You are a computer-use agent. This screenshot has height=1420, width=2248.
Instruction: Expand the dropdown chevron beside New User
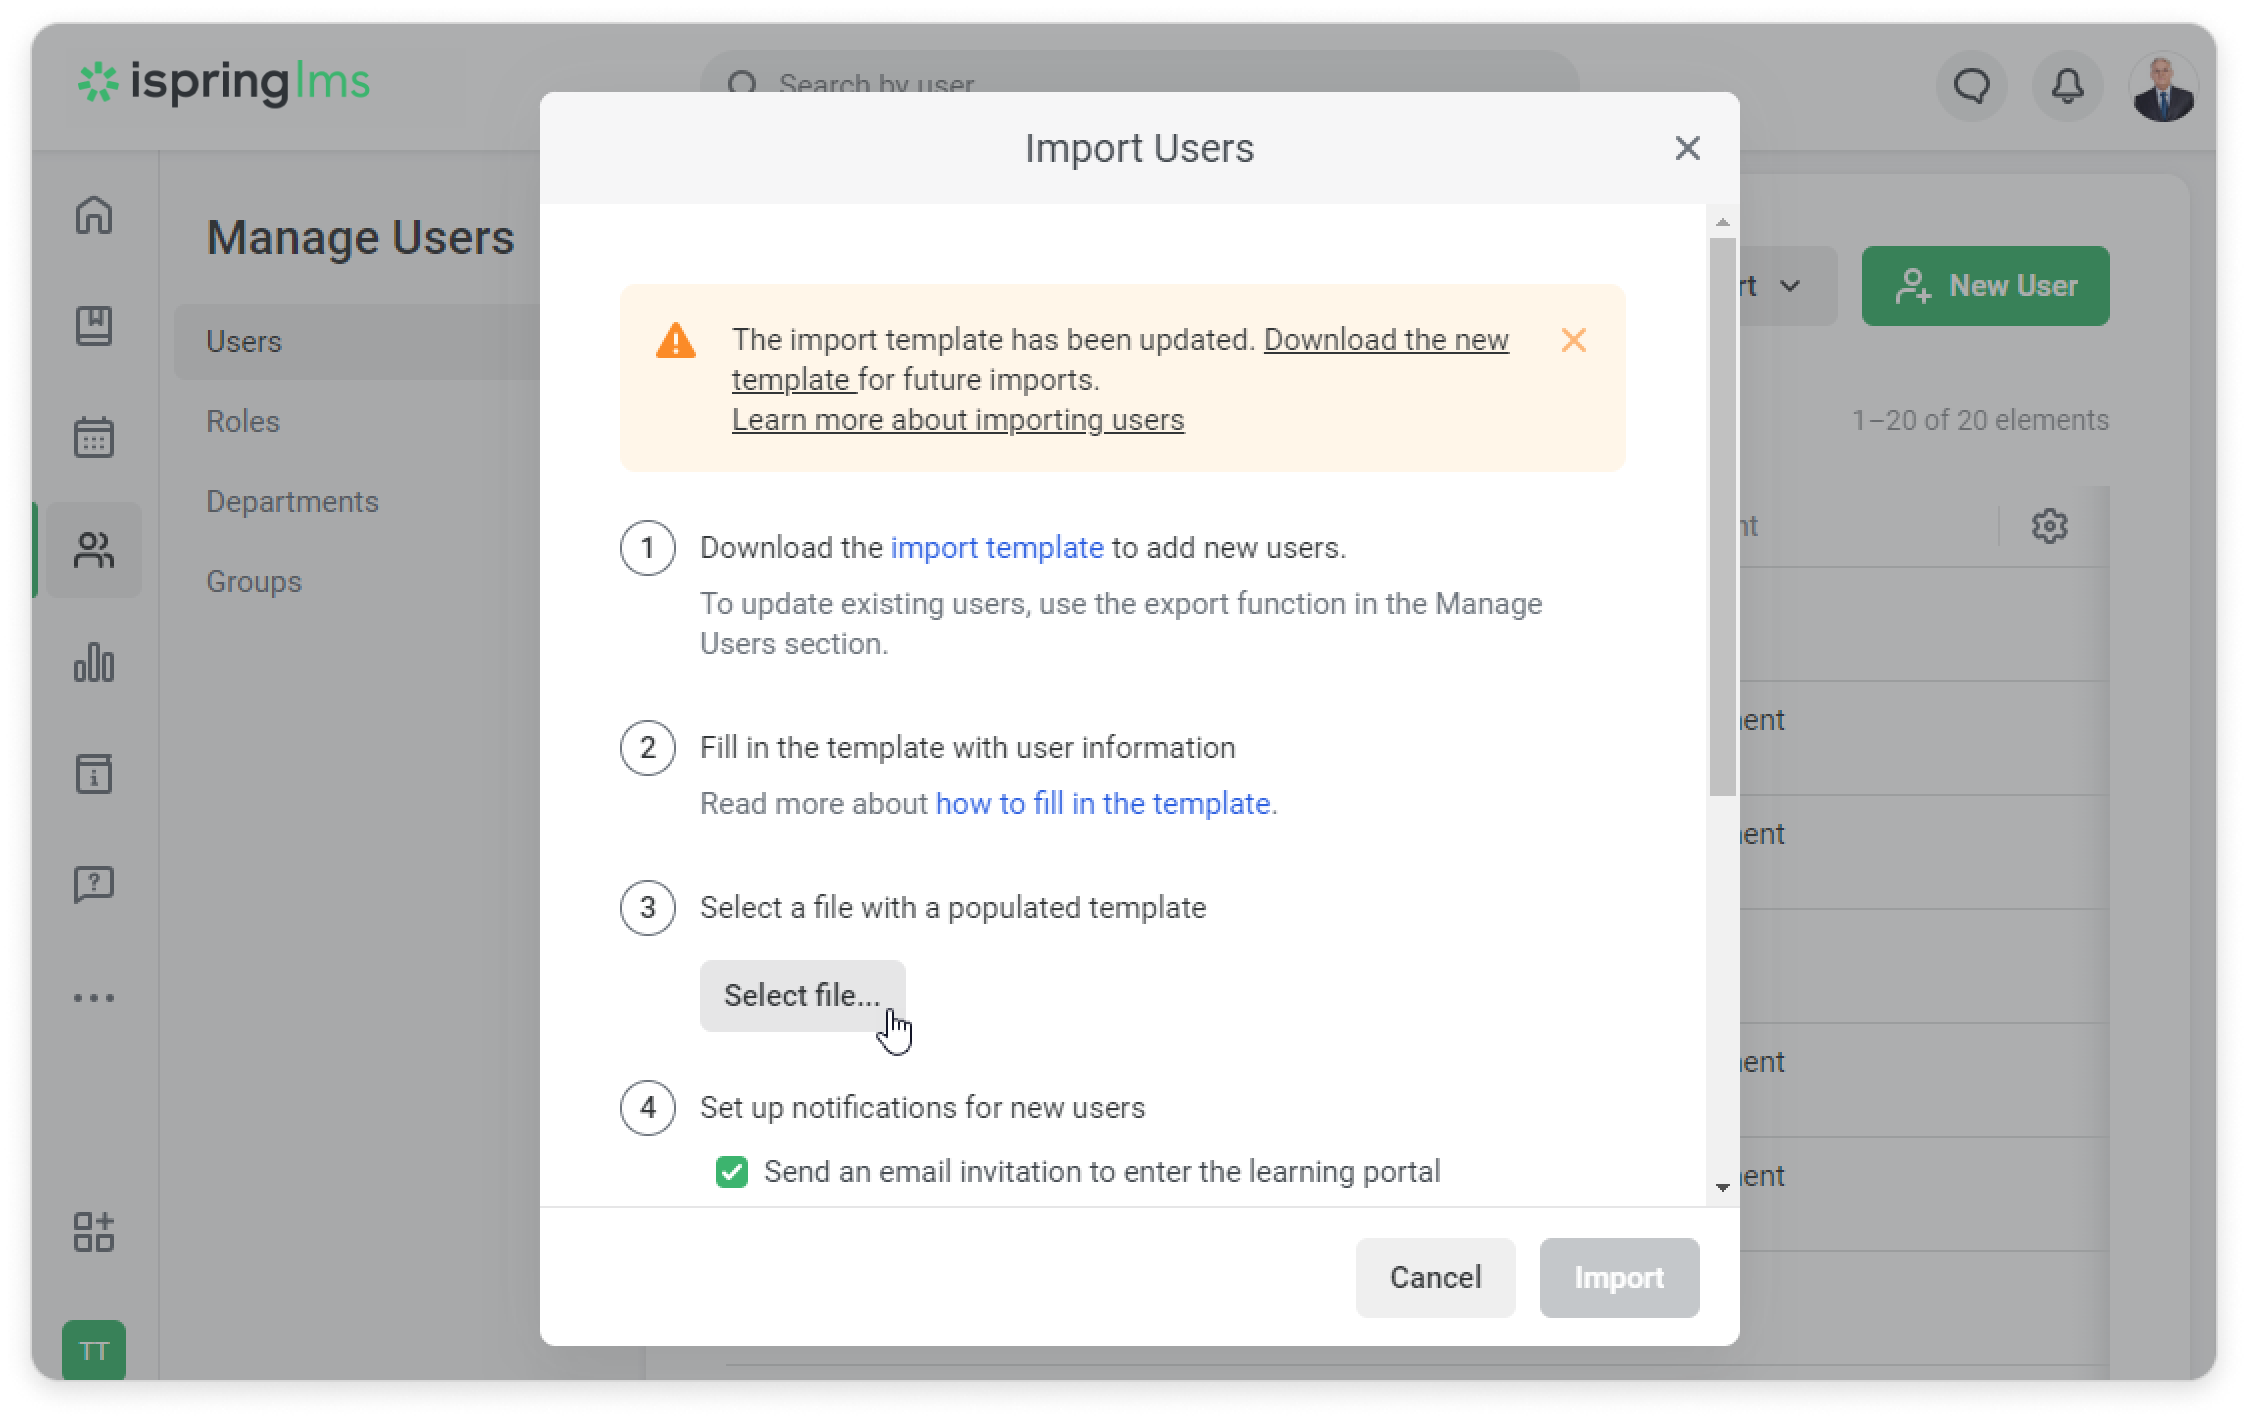(1790, 286)
